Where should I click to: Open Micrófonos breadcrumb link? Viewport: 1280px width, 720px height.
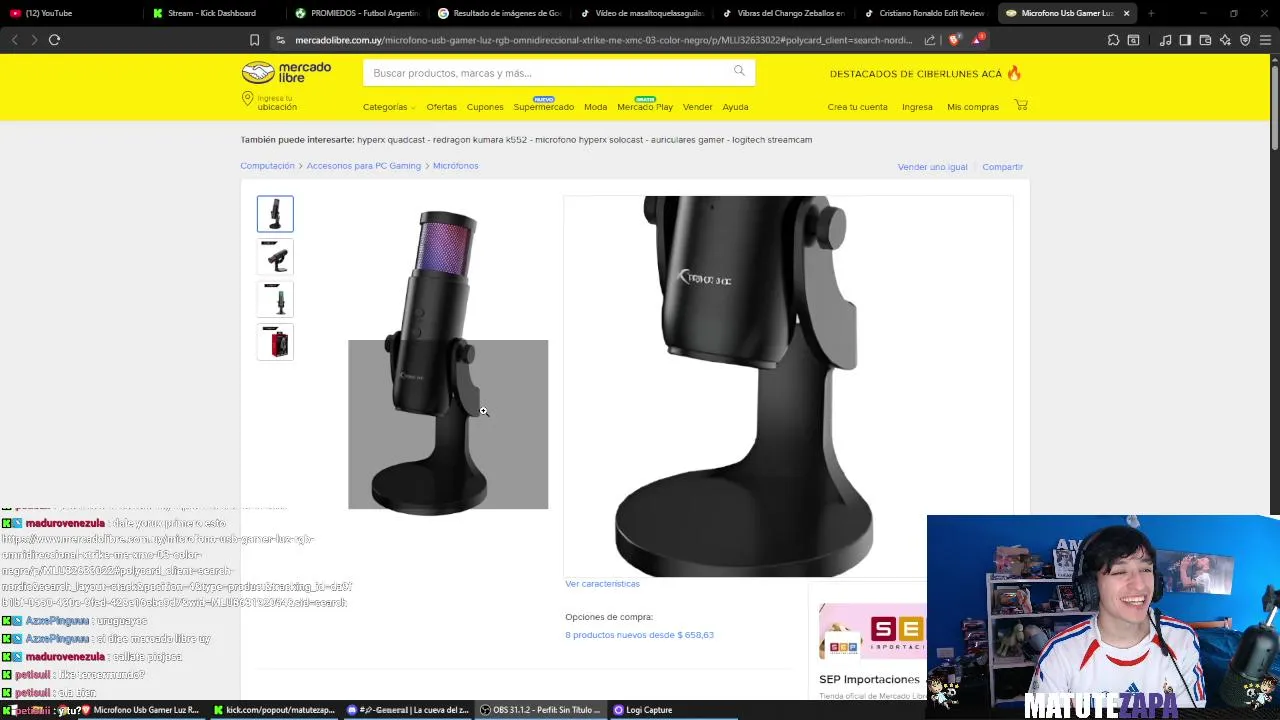pyautogui.click(x=455, y=166)
